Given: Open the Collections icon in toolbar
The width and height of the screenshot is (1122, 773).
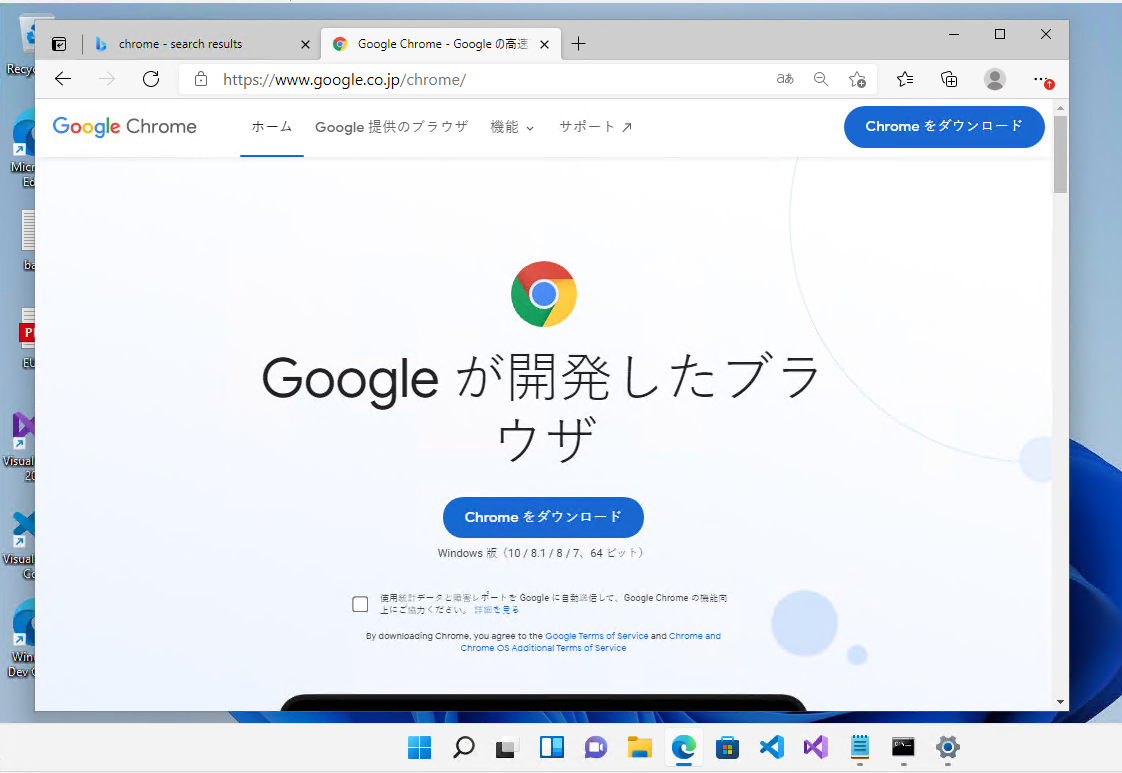Looking at the screenshot, I should 950,79.
